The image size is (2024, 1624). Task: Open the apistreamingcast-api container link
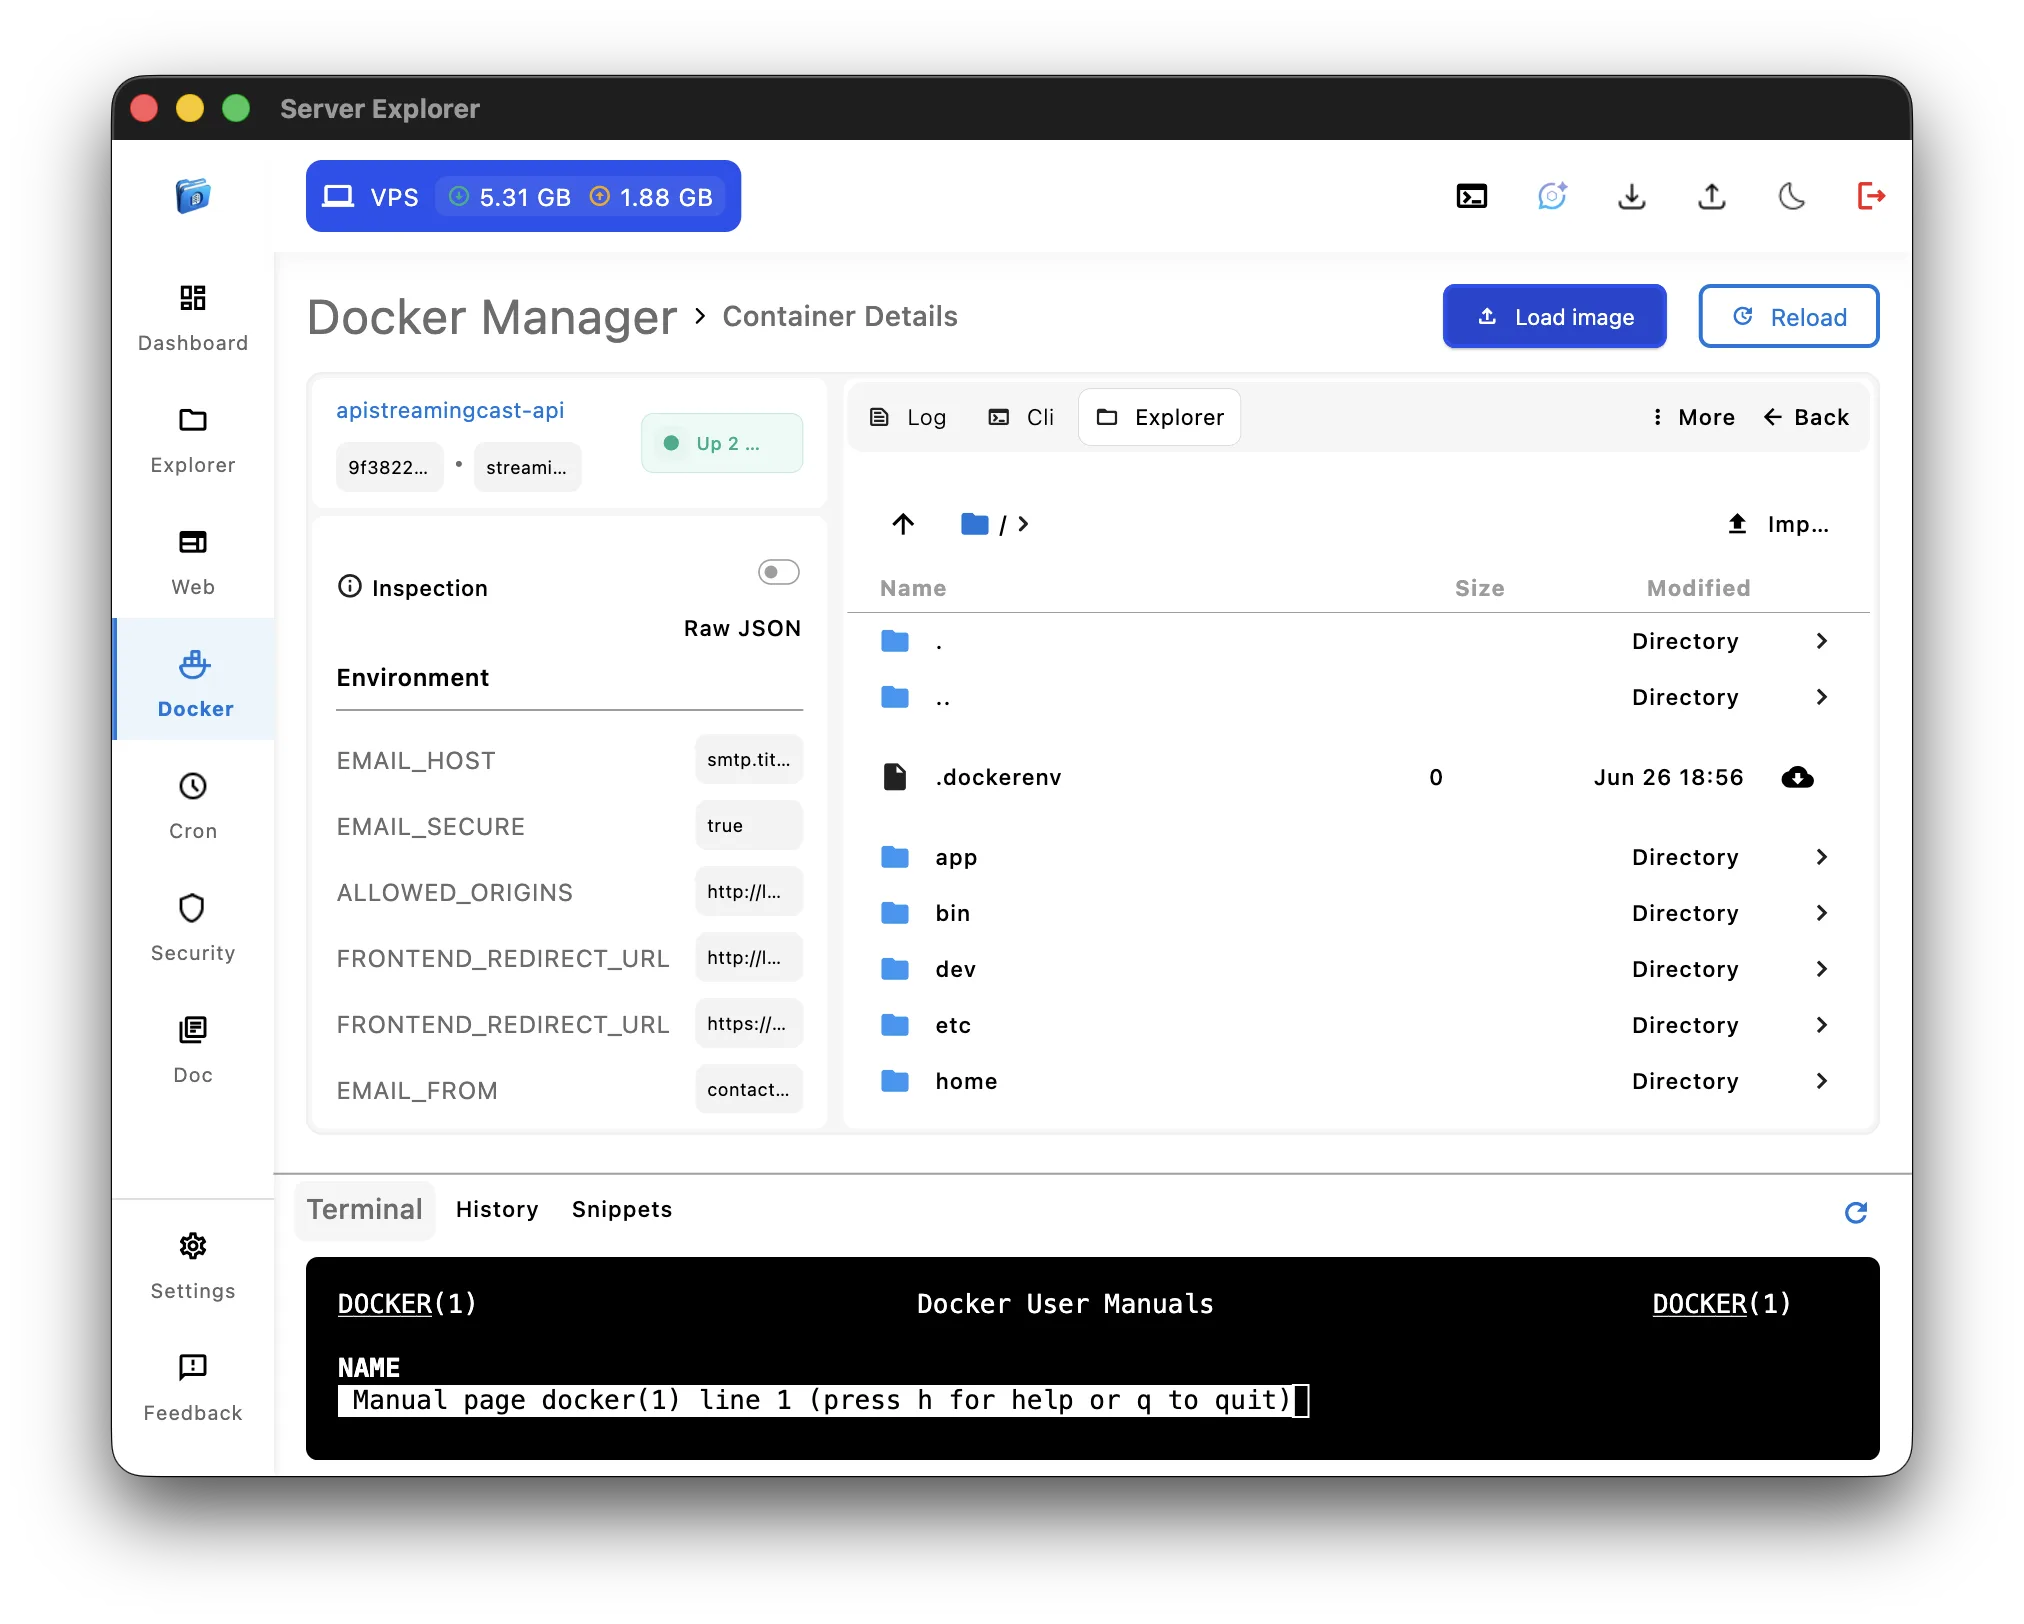tap(450, 410)
